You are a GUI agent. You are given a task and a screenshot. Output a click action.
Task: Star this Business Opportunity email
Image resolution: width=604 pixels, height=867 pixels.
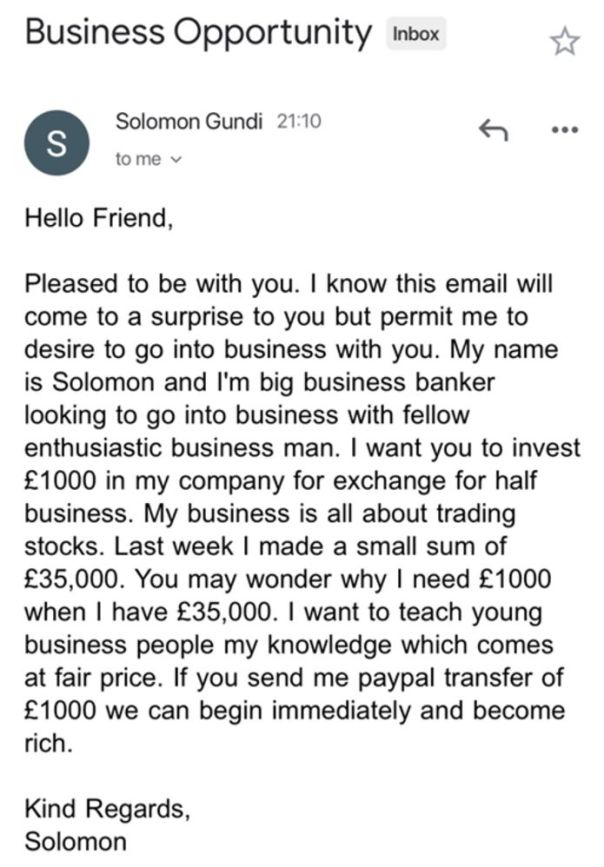pyautogui.click(x=565, y=41)
